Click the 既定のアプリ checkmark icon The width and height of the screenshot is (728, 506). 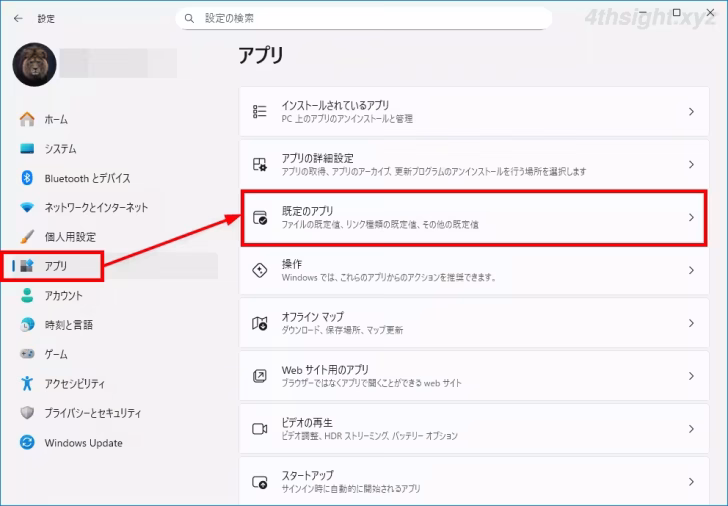tap(260, 217)
